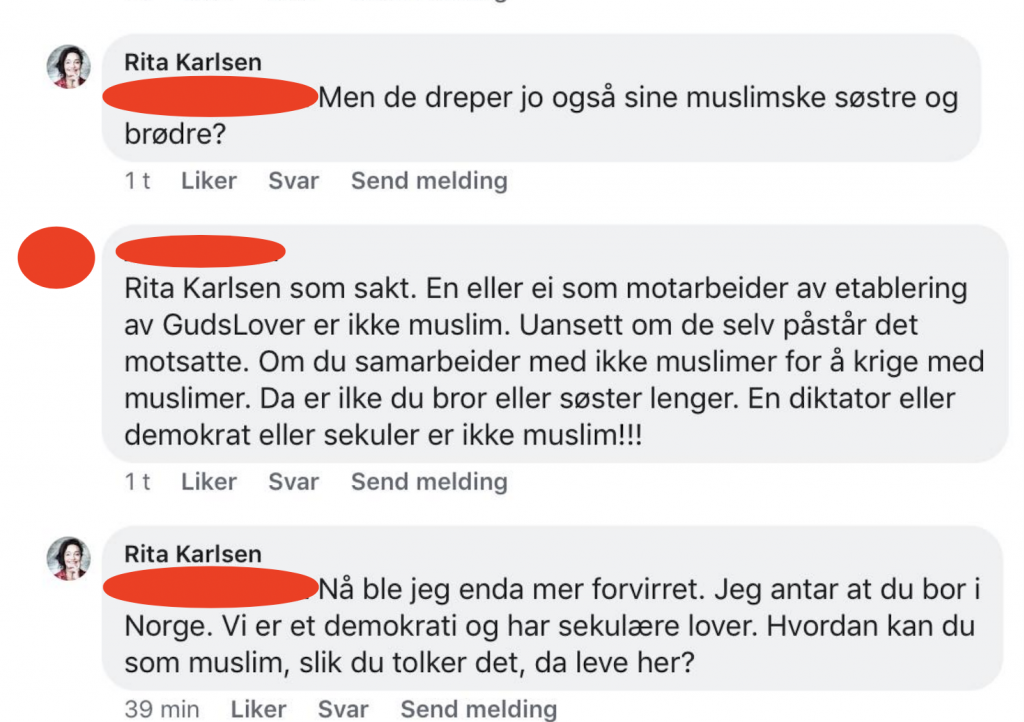Screen dimensions: 1024x722
Task: Click Send melding under the 'brødre?' comment
Action: 429,181
